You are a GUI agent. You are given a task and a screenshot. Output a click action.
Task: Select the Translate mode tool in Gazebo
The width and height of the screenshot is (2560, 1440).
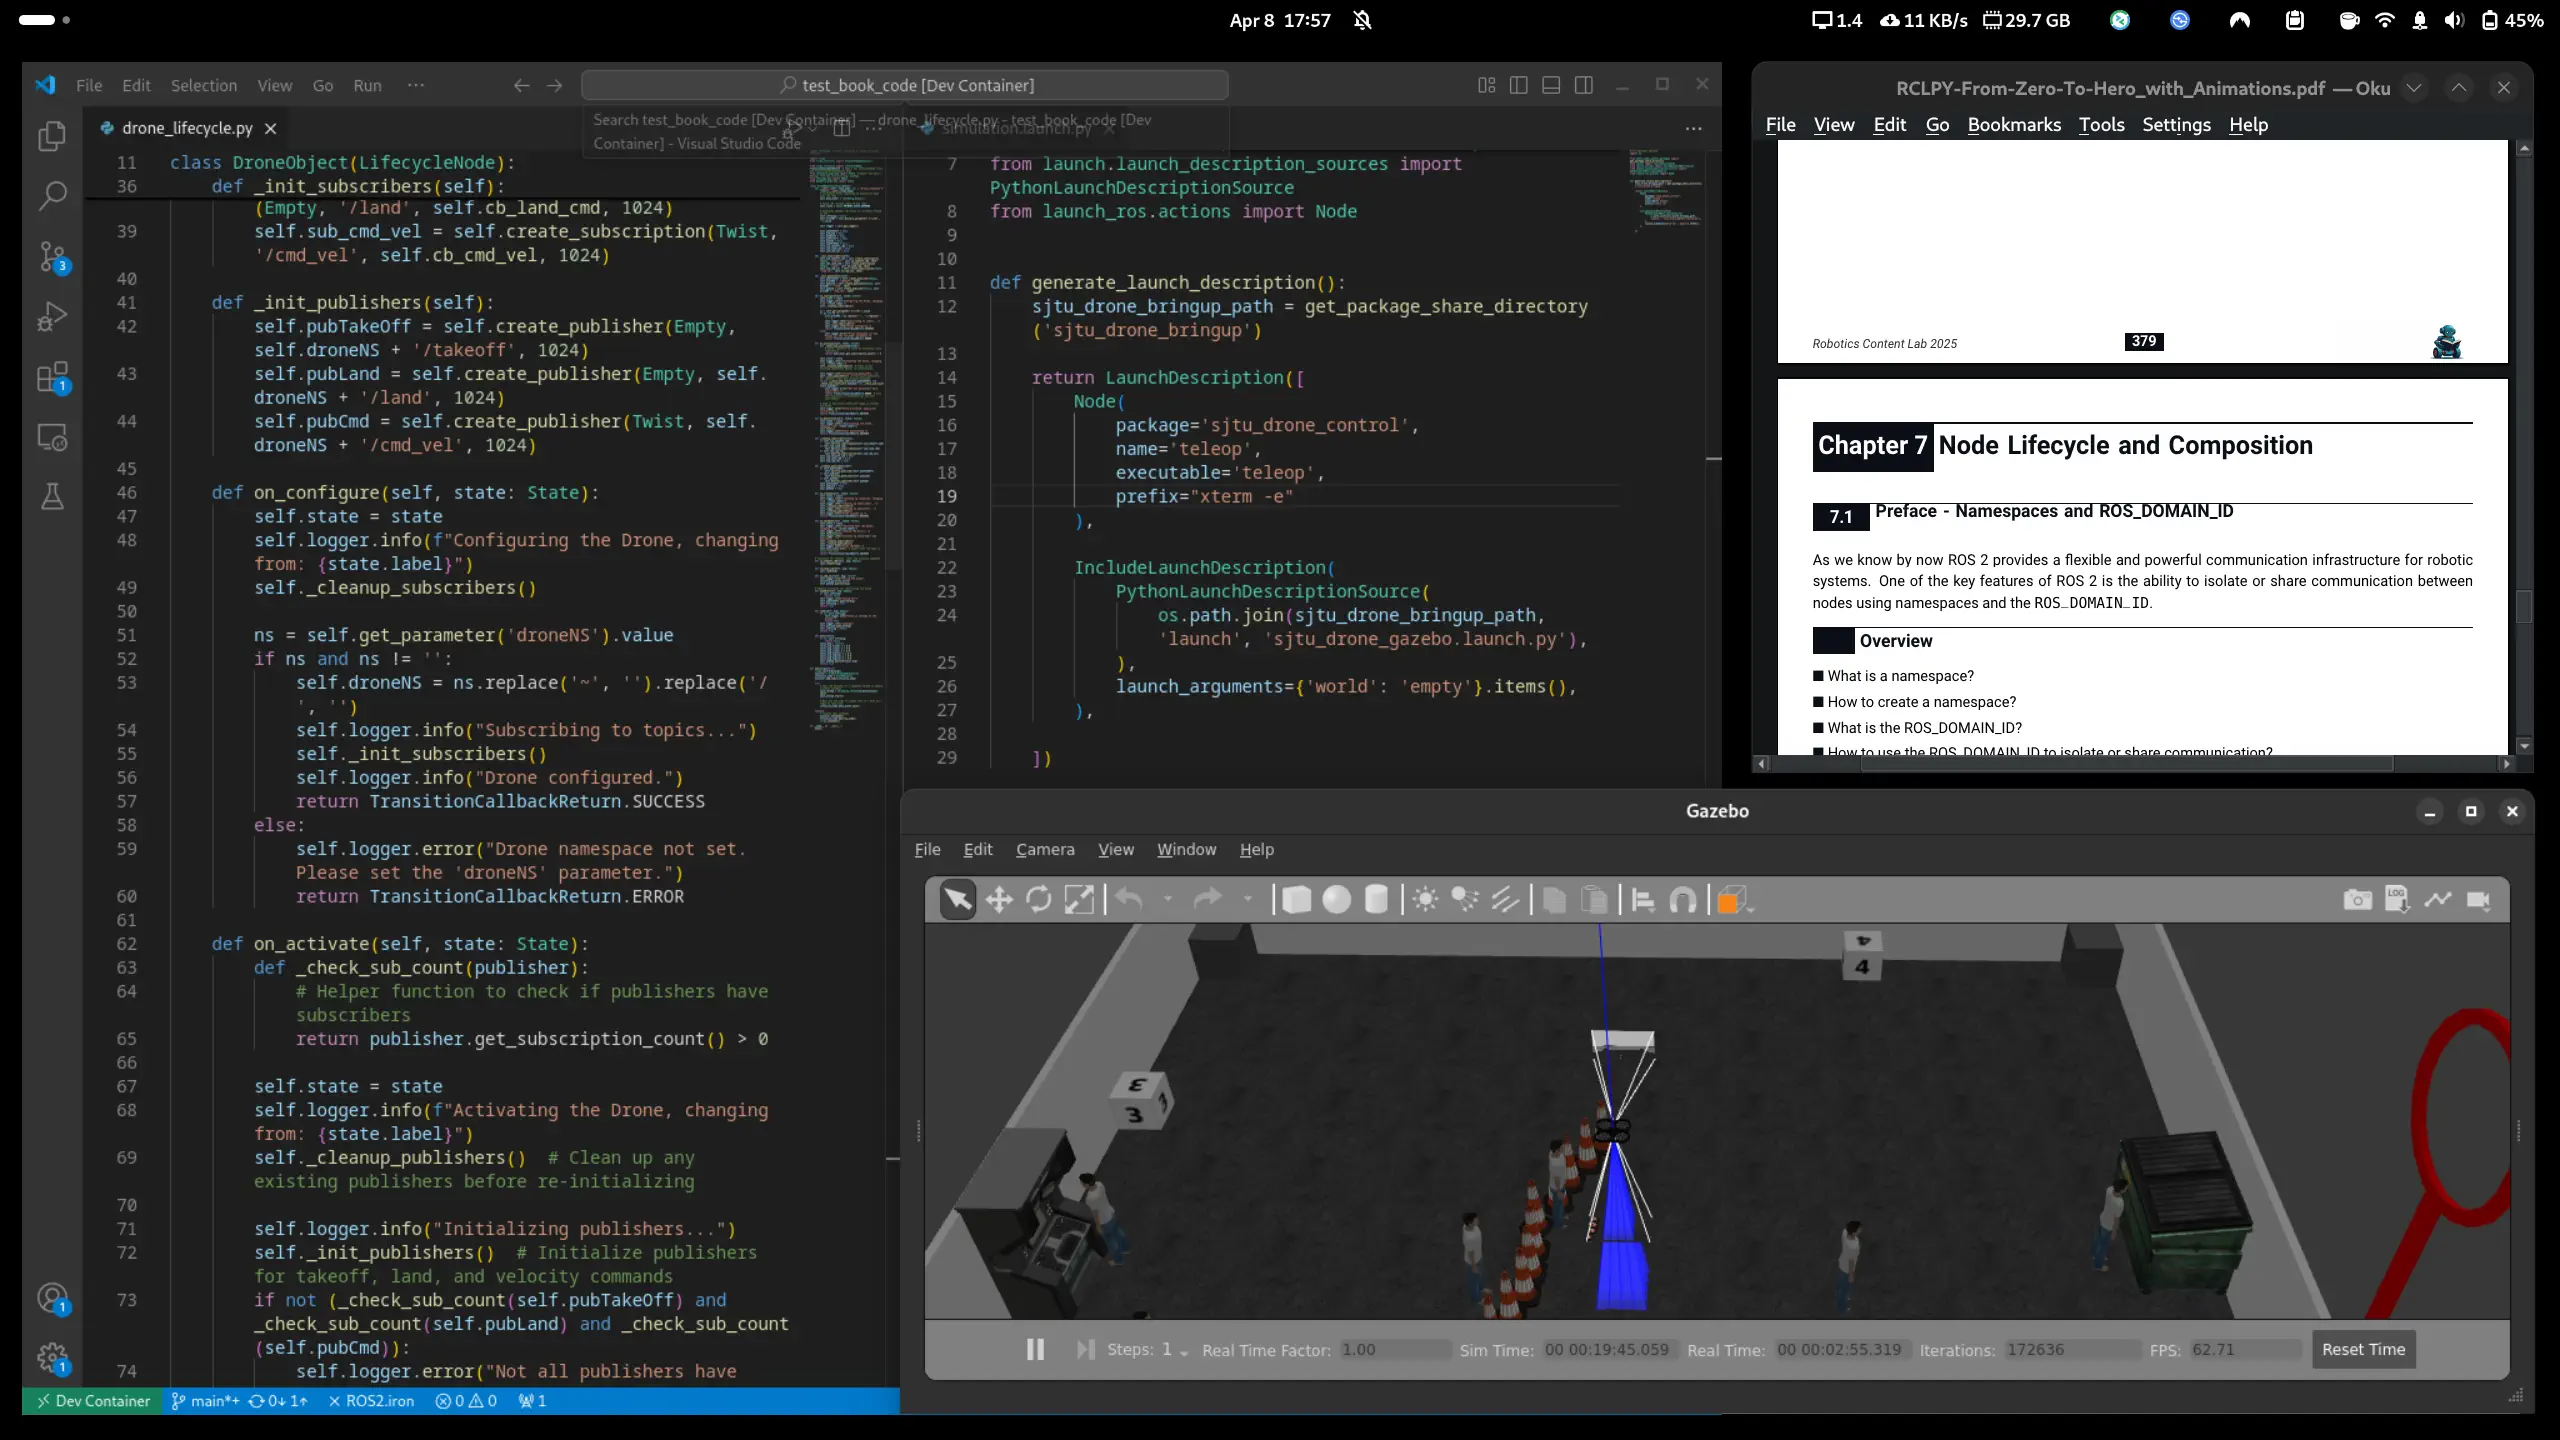(998, 900)
